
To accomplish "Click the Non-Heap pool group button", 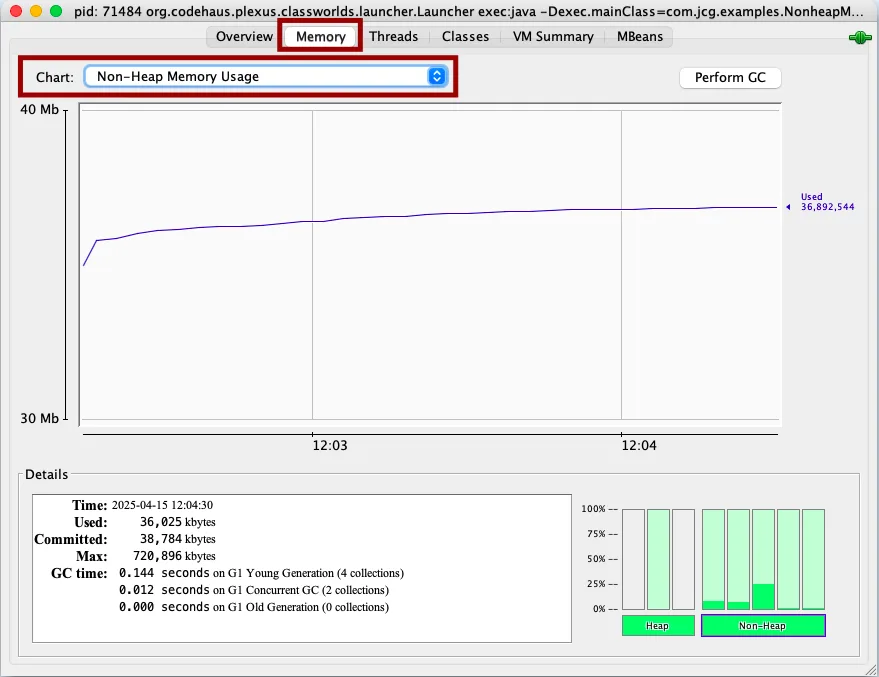I will click(x=763, y=625).
